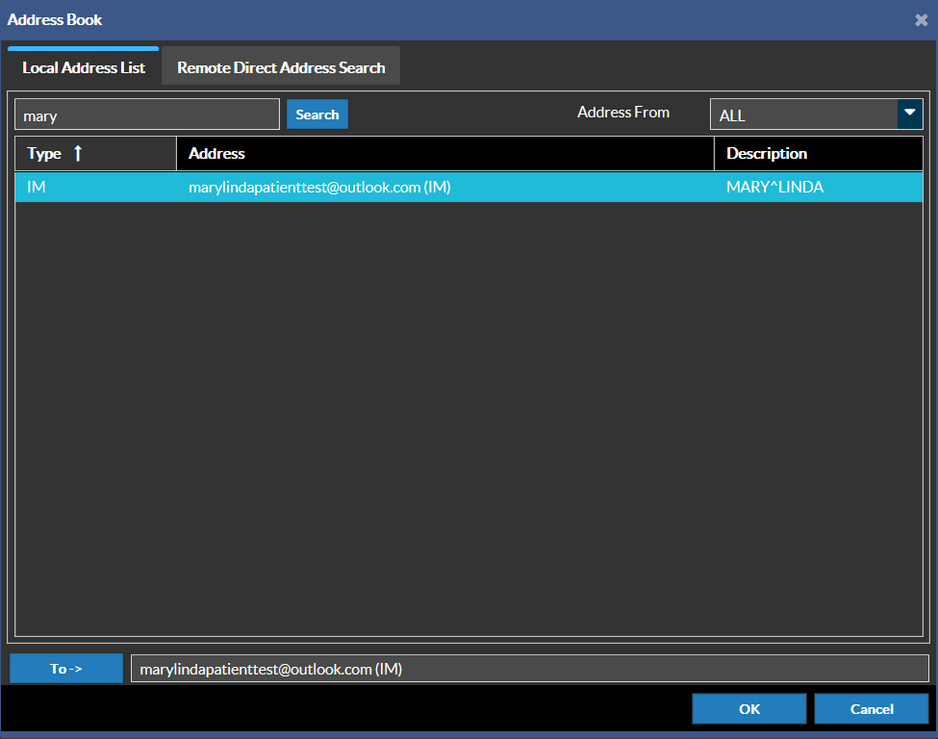Switch to Local Address List tab
The image size is (938, 739).
pos(84,68)
